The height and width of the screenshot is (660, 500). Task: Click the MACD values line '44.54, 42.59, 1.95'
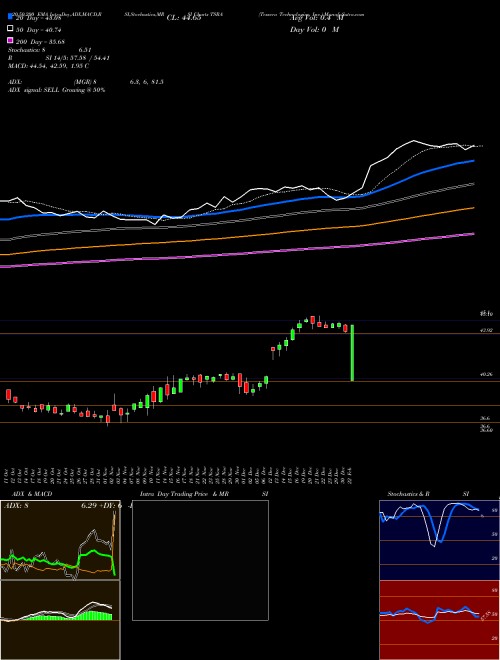coord(49,66)
